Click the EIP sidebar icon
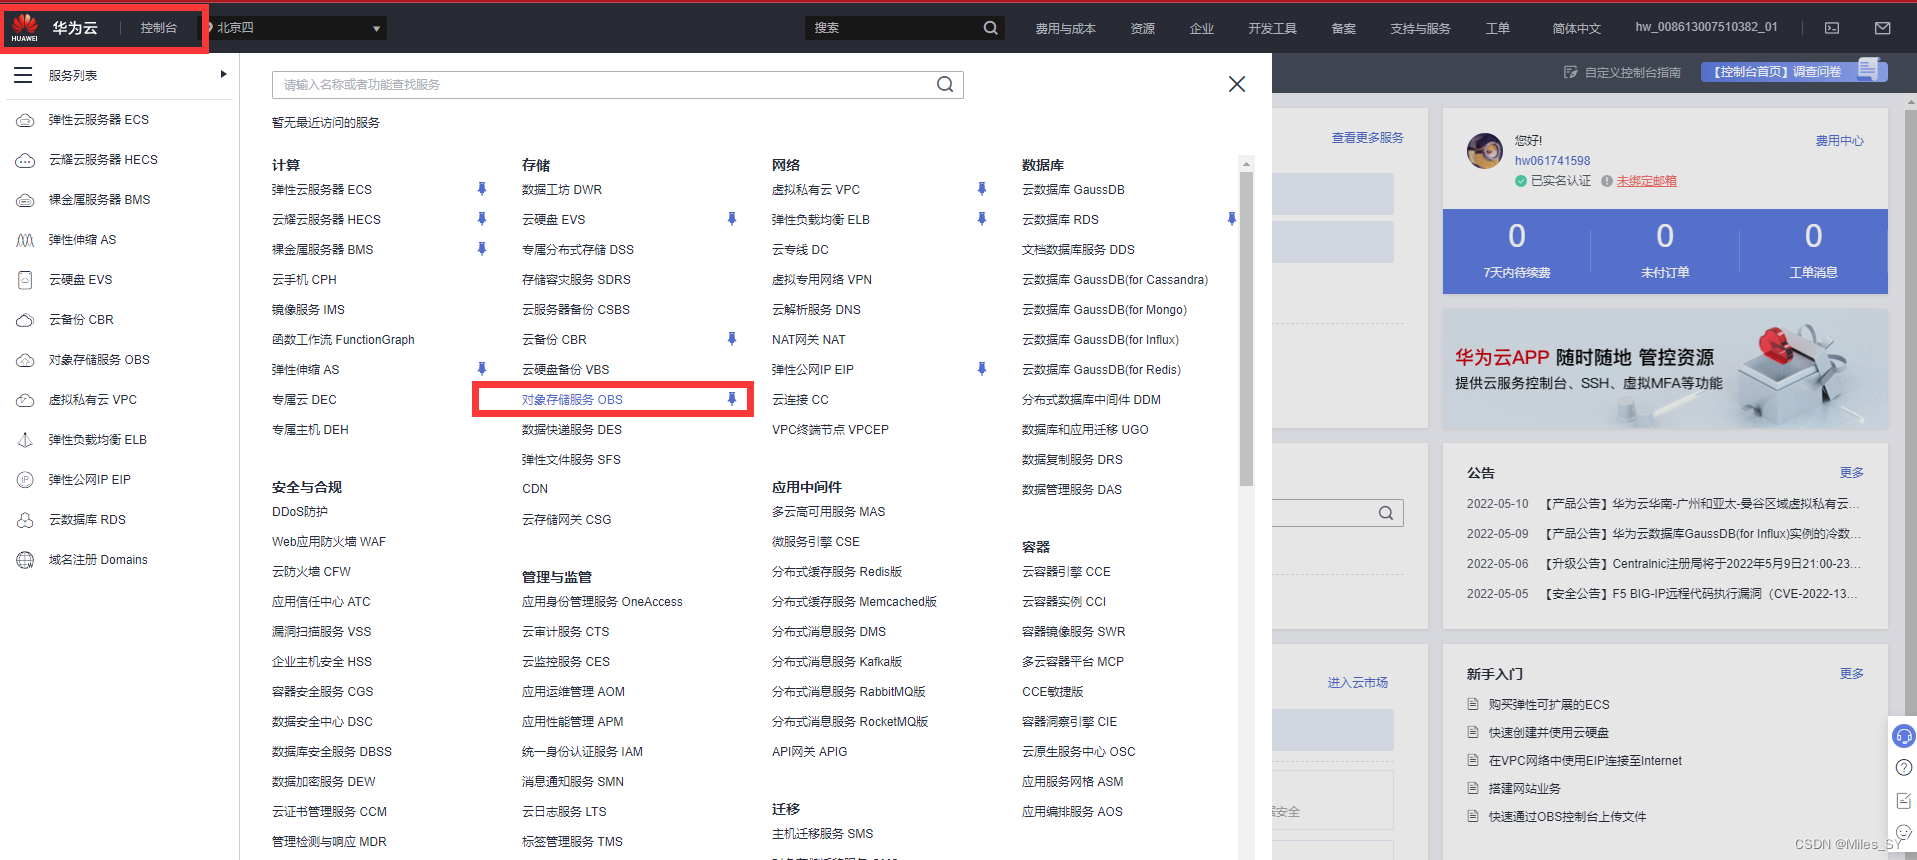 click(x=25, y=480)
